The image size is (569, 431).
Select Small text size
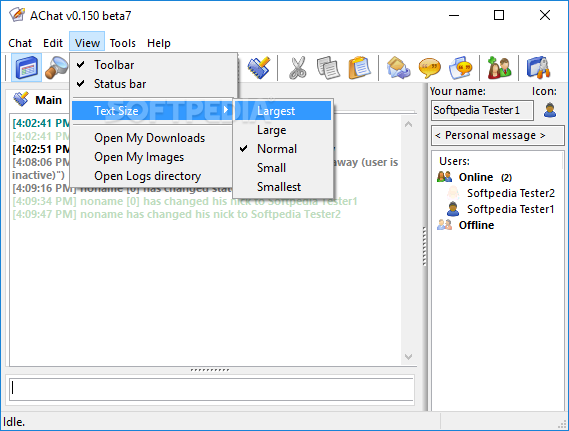[x=283, y=168]
